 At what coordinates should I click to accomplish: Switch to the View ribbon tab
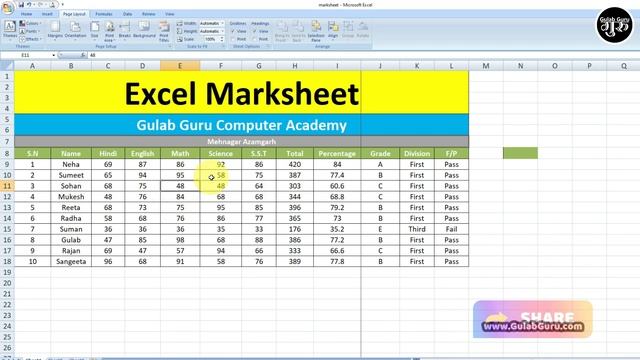170,14
